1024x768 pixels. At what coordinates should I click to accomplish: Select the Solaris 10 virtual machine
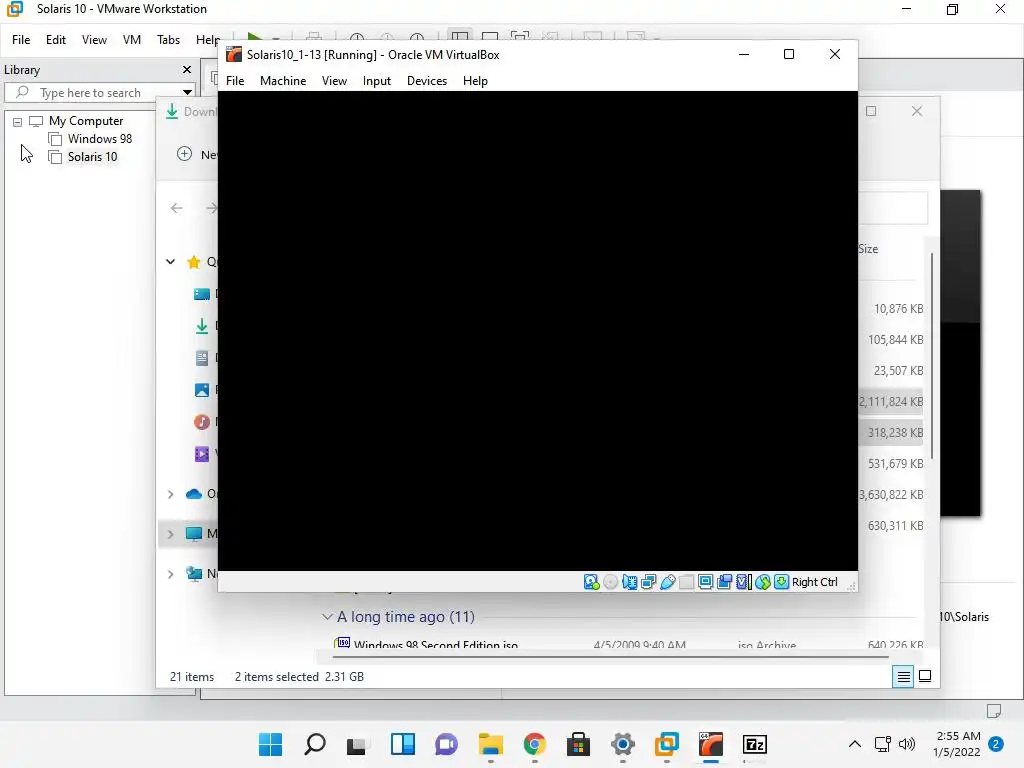[x=93, y=157]
